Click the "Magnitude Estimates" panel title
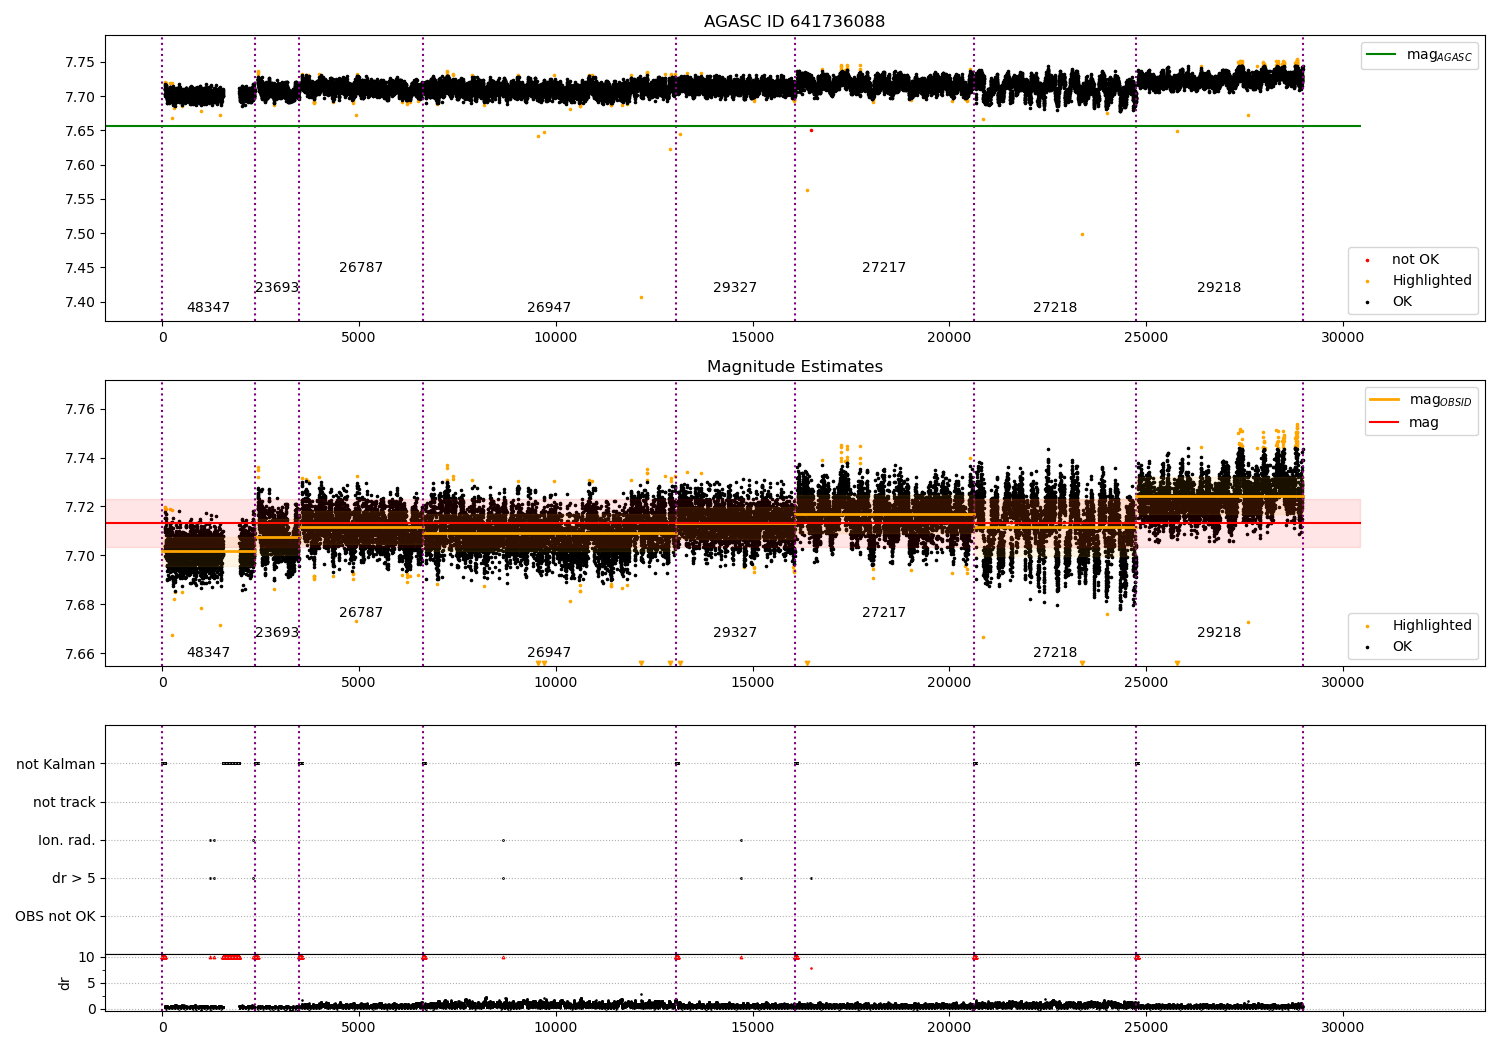This screenshot has width=1500, height=1050. coord(794,367)
